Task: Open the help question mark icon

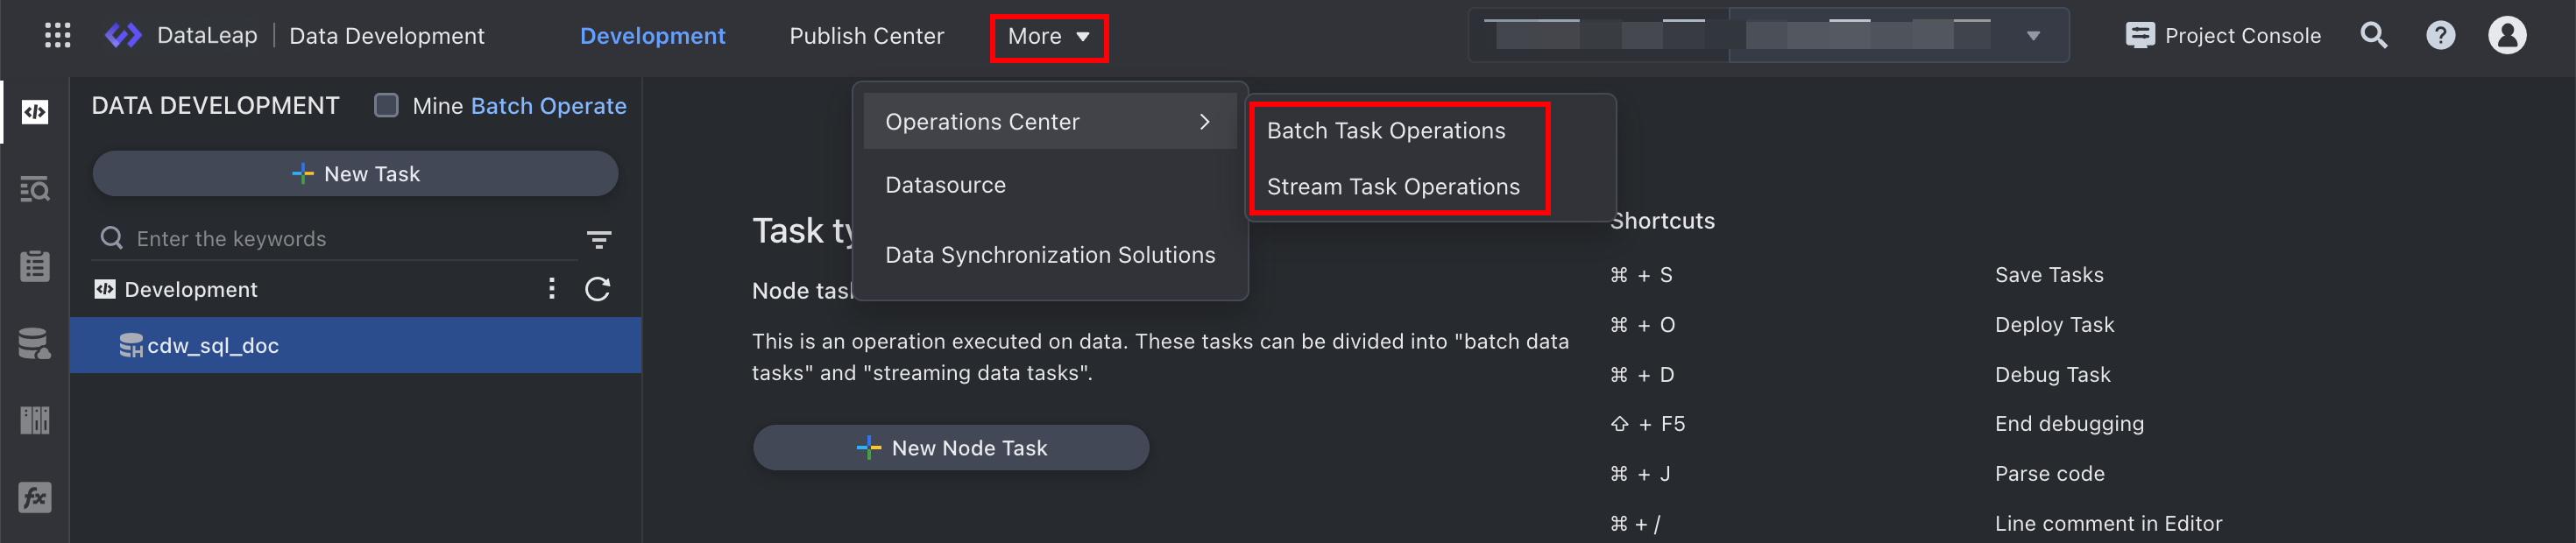Action: coord(2440,36)
